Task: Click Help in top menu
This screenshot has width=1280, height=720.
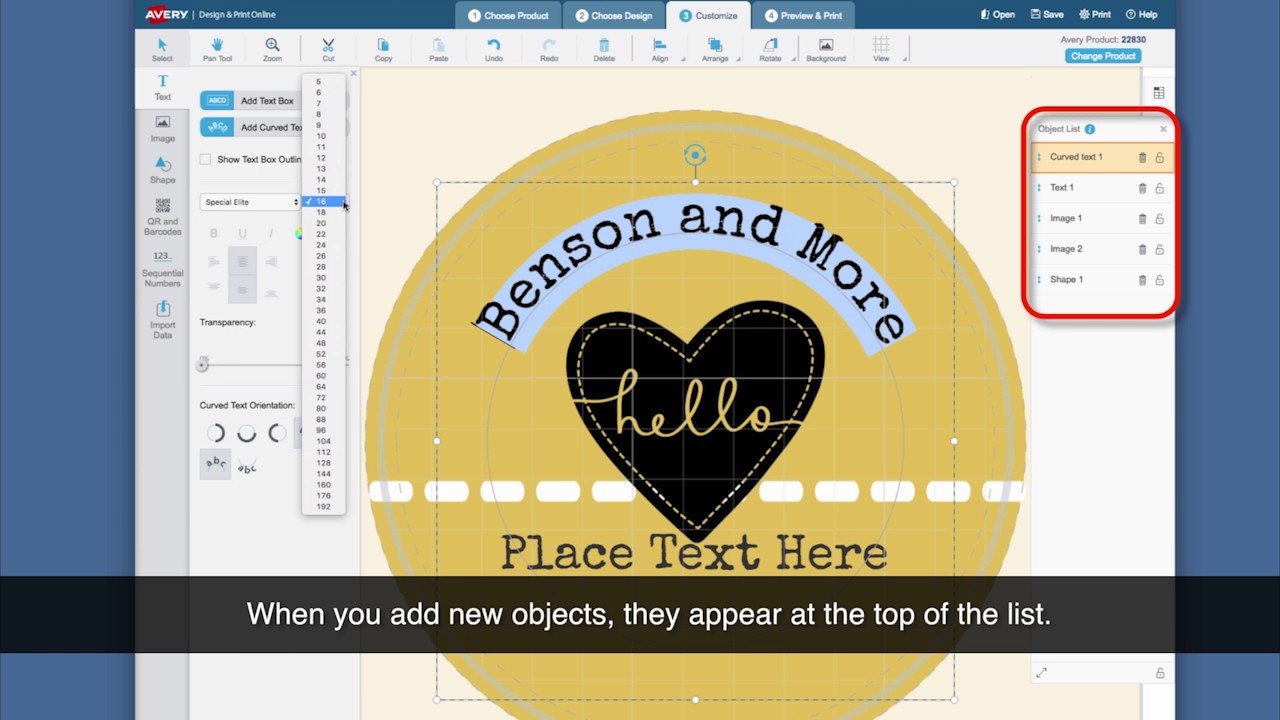Action: [1142, 15]
